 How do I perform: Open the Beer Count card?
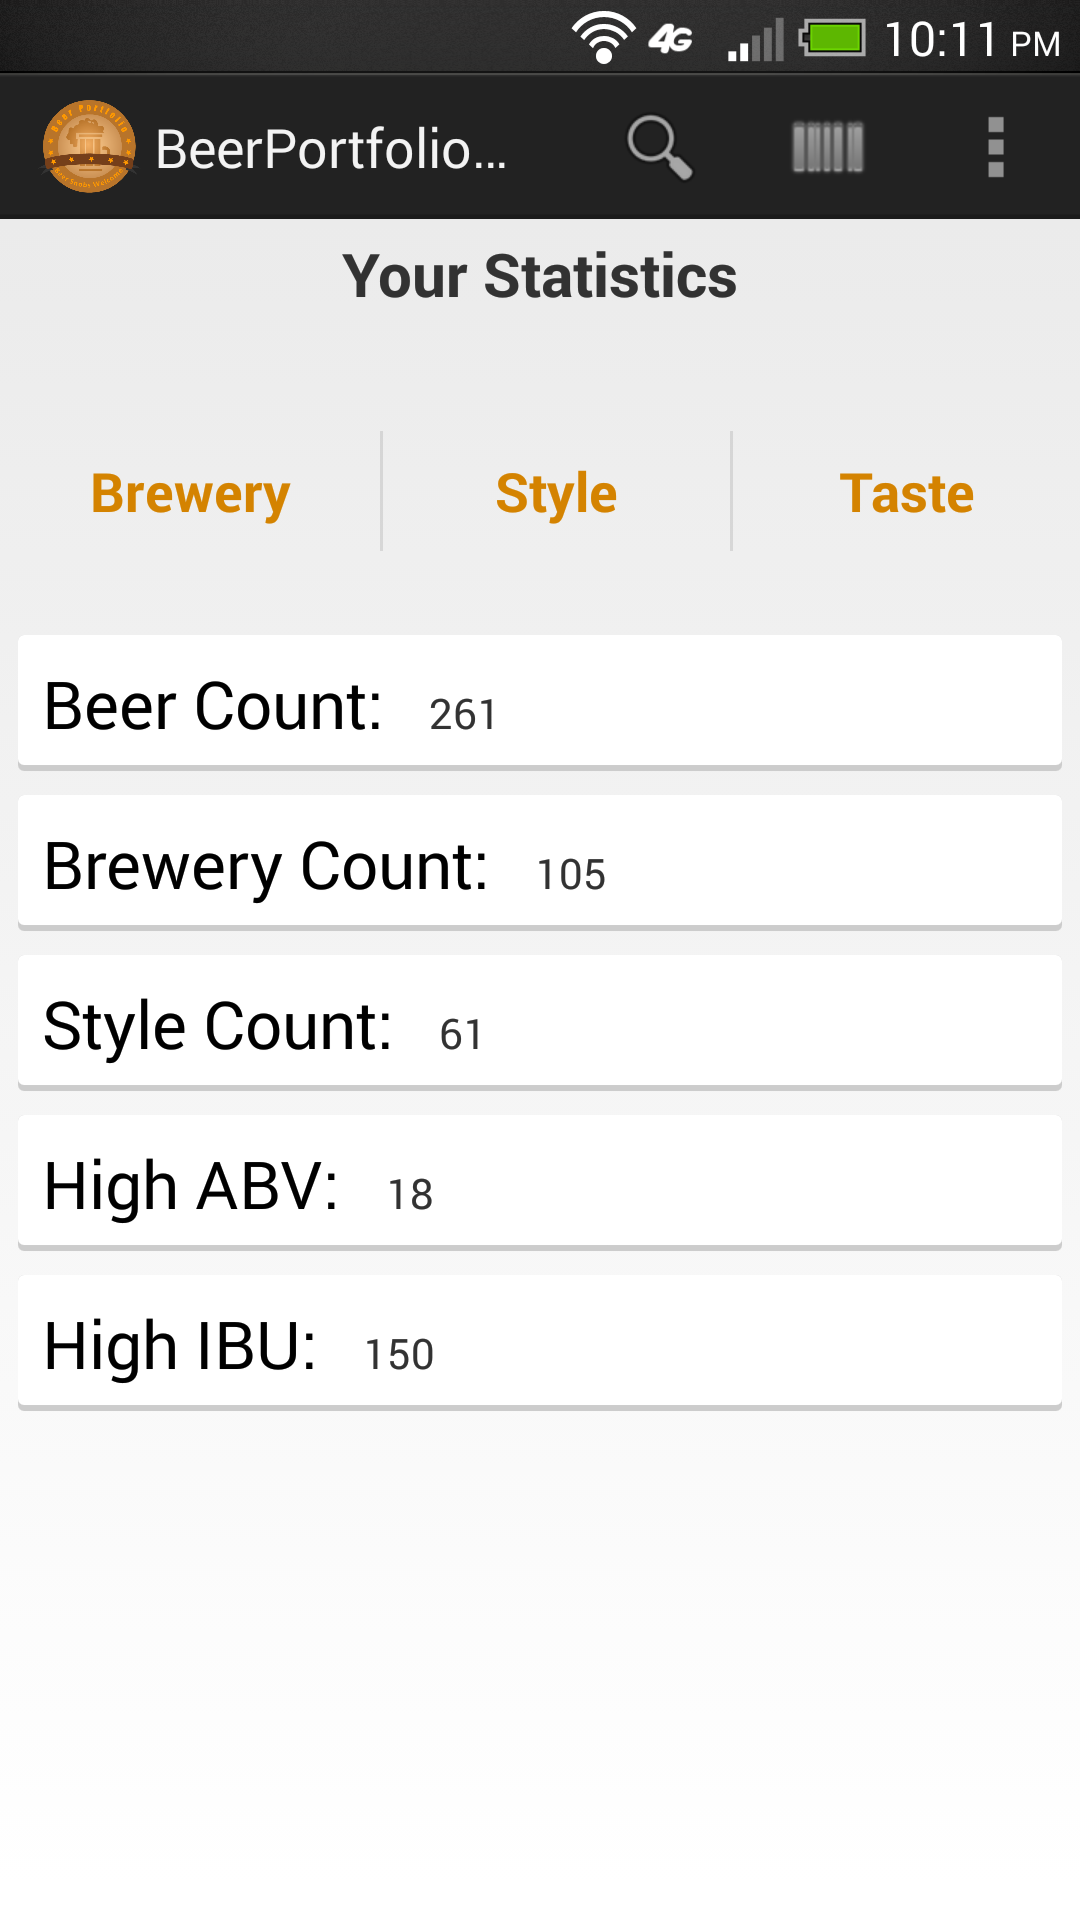coord(540,702)
